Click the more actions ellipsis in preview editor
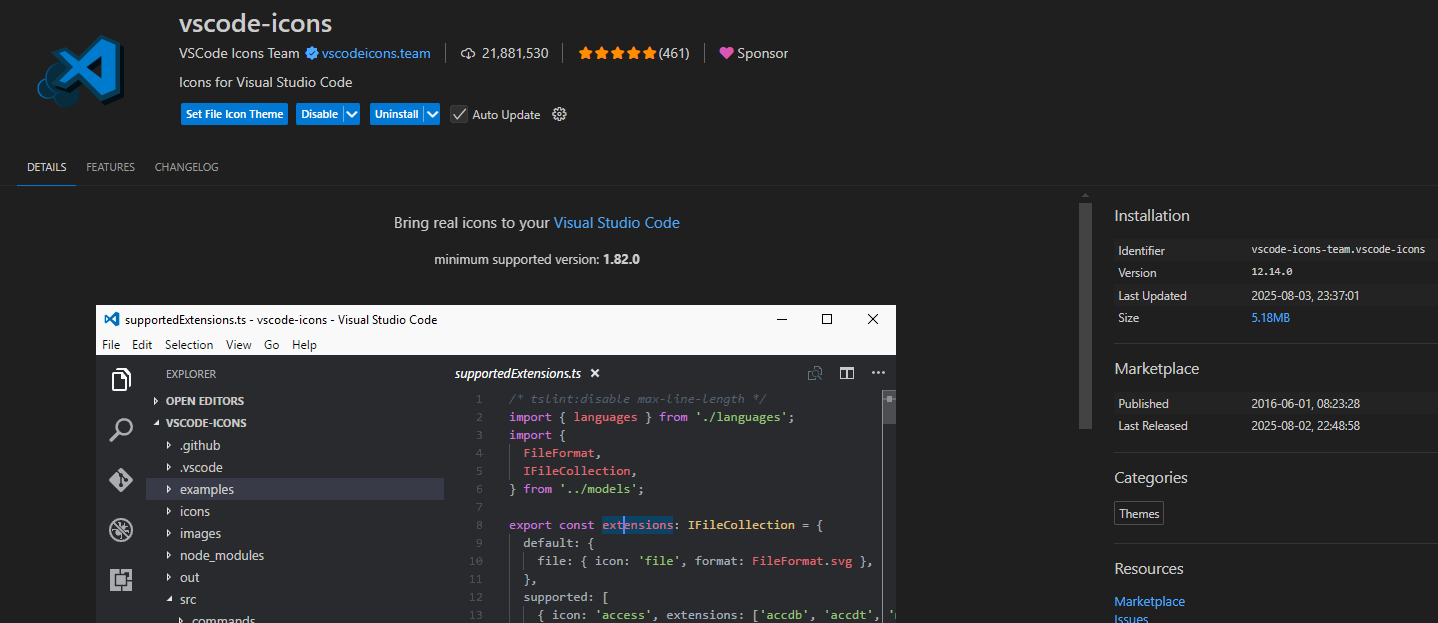Image resolution: width=1438 pixels, height=623 pixels. click(x=878, y=373)
